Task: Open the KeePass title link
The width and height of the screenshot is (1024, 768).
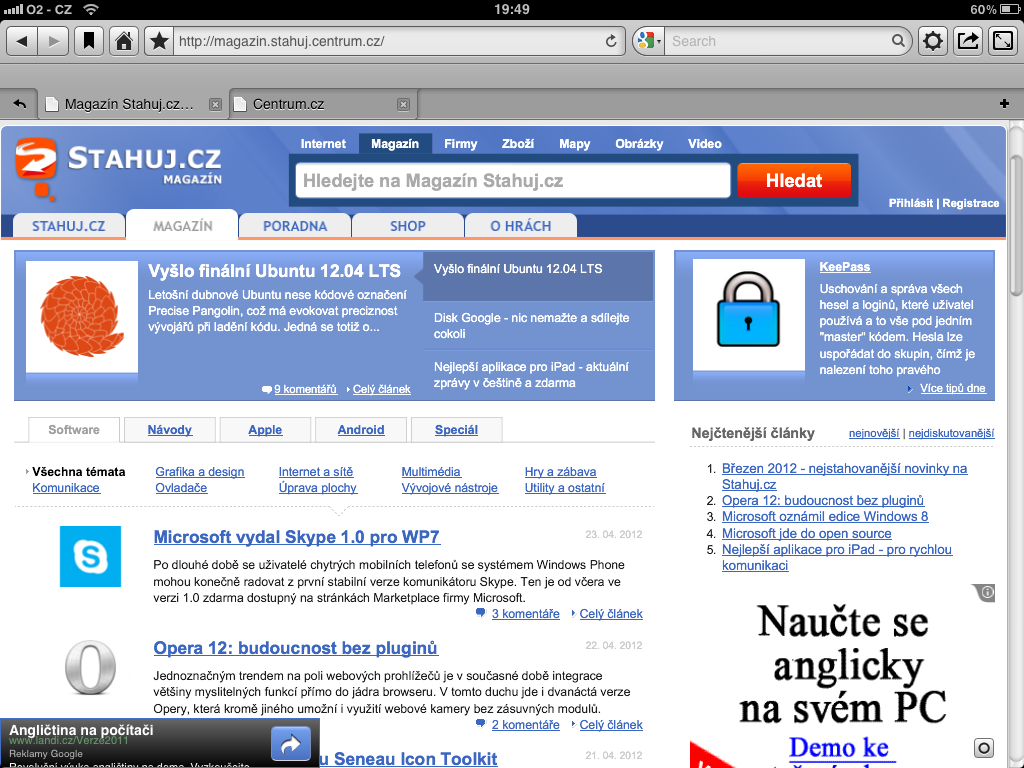Action: (x=844, y=266)
